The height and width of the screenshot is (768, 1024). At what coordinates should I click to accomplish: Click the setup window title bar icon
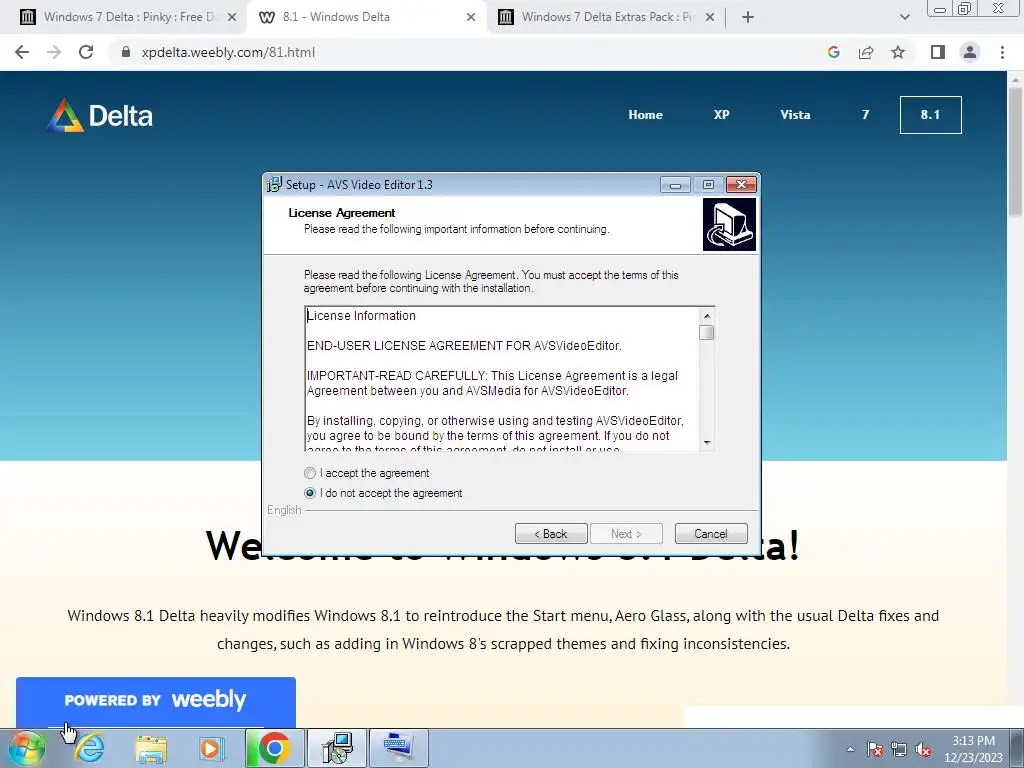(x=274, y=185)
